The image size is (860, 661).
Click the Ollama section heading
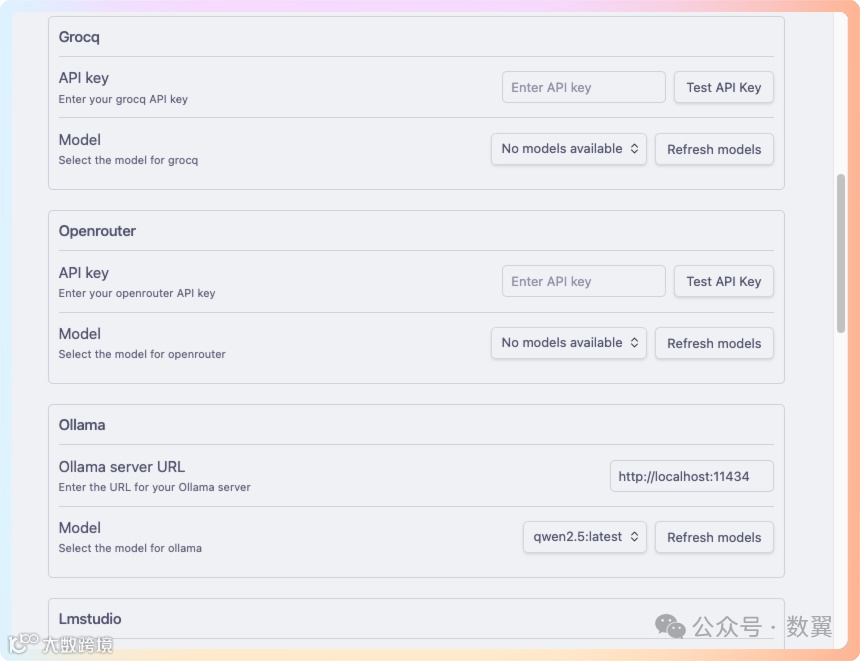click(82, 425)
